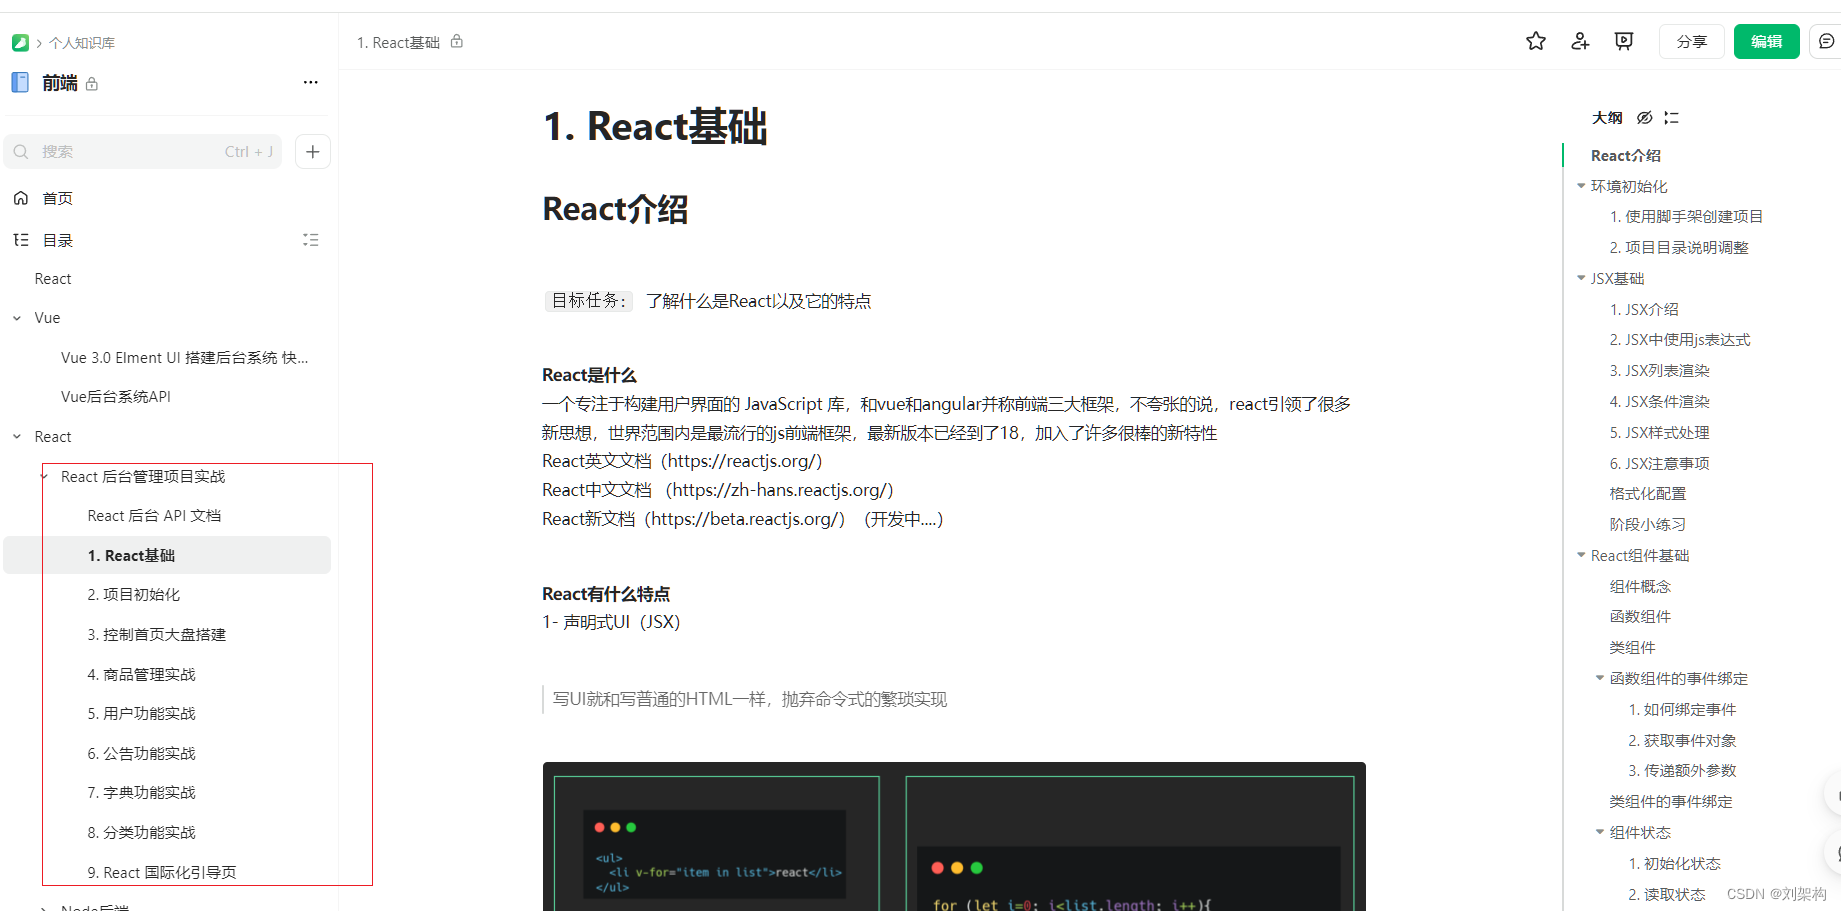Jump to 1. 如何绑定事件 in outline
Viewport: 1841px width, 911px height.
point(1682,710)
